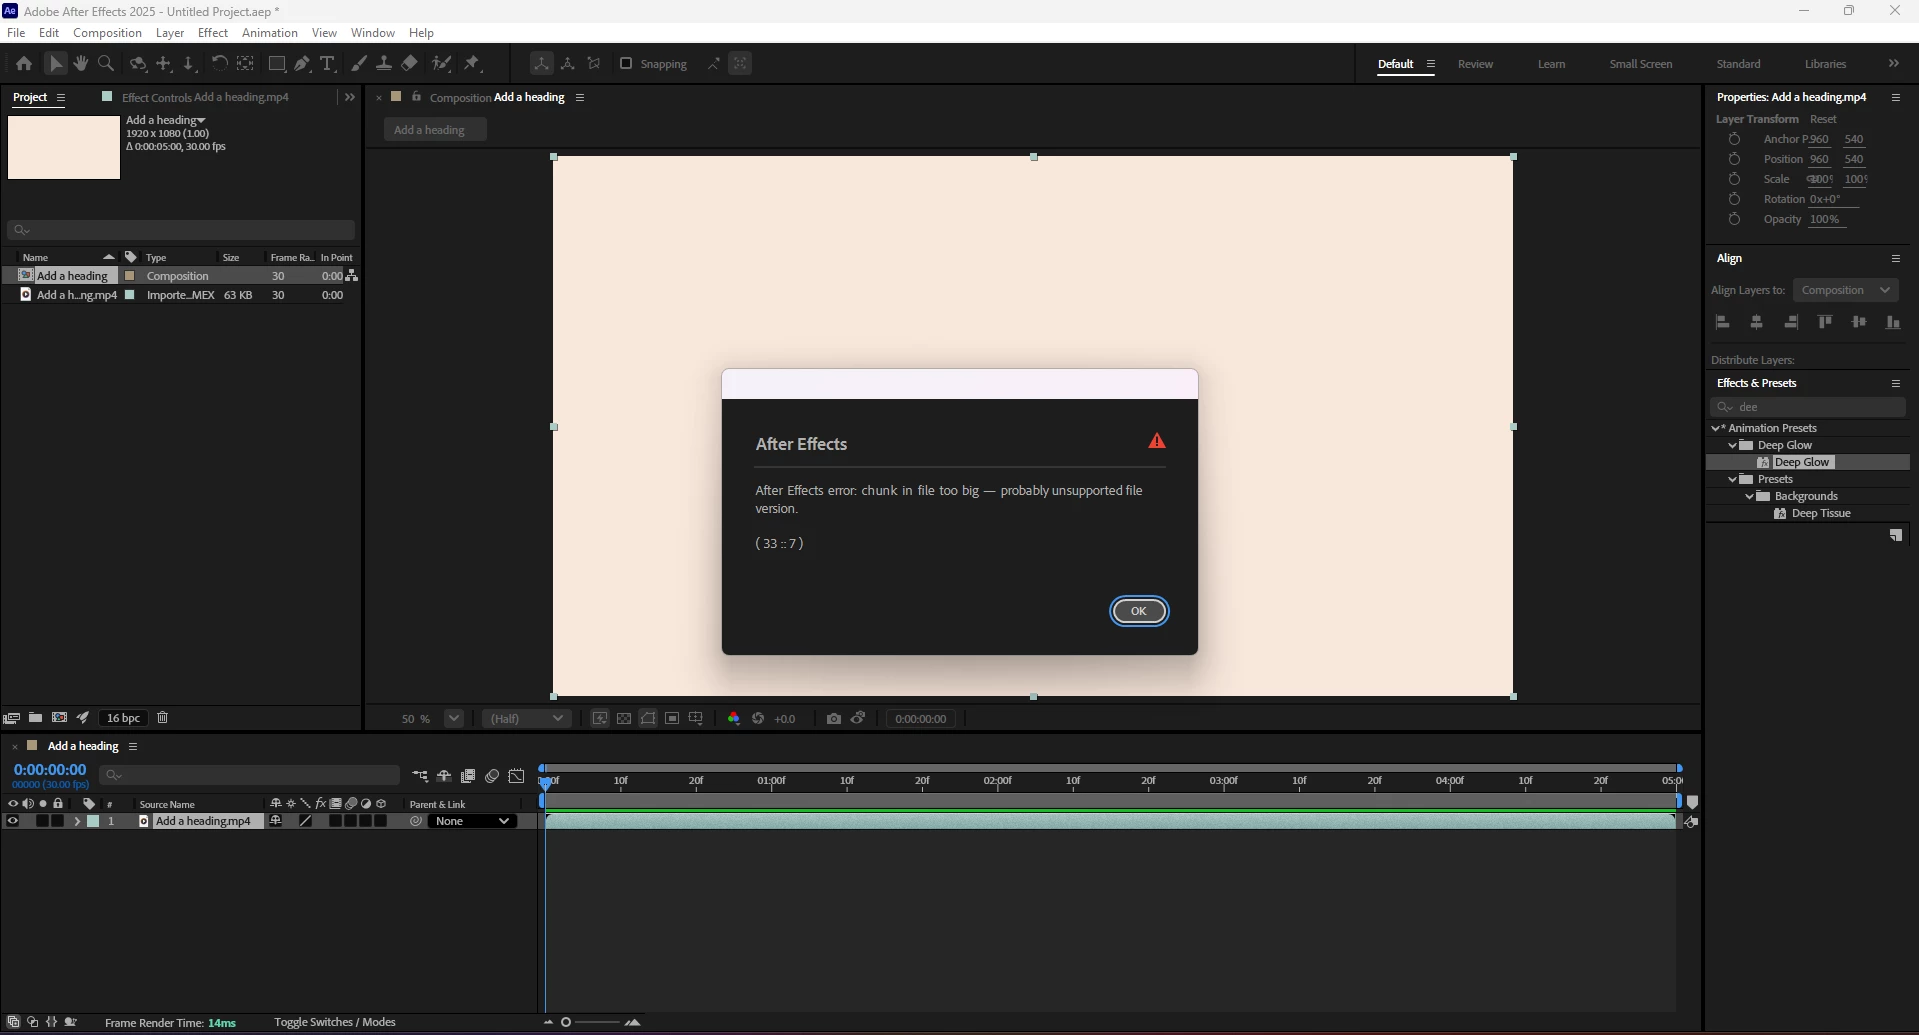The image size is (1919, 1035).
Task: Open the Graph Editor in timeline
Action: (516, 776)
